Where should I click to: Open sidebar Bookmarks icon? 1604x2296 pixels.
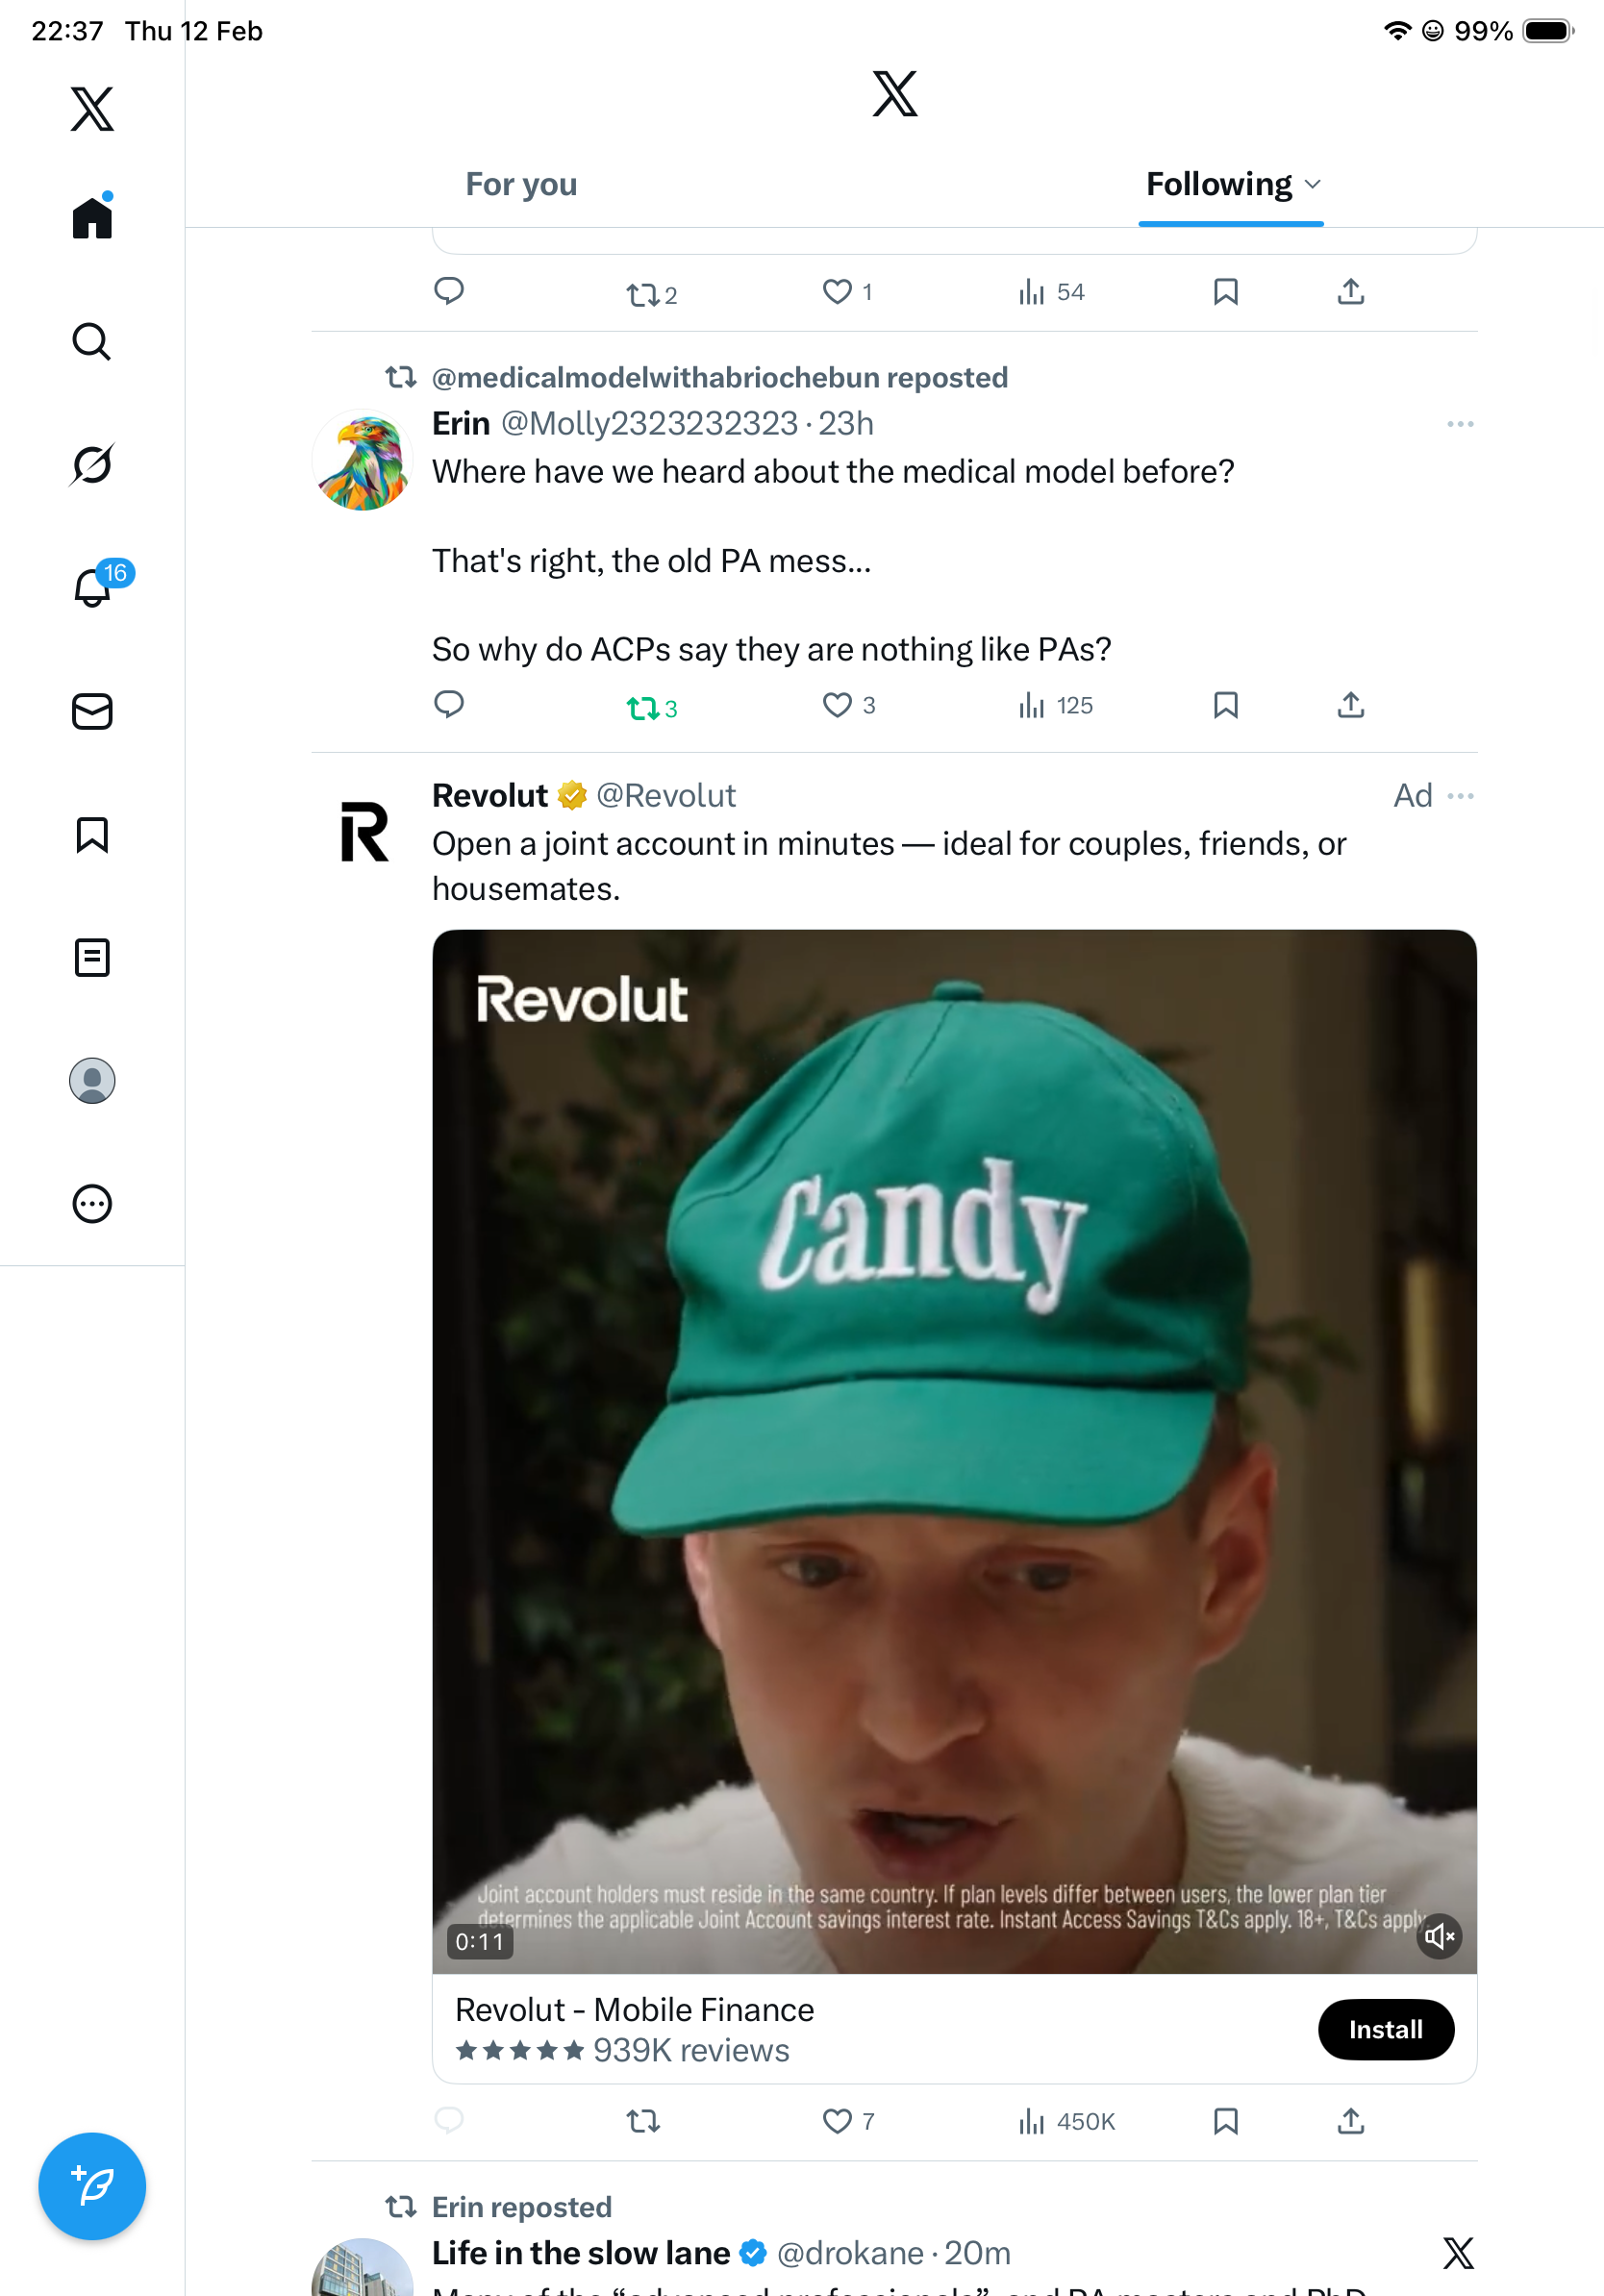[91, 835]
